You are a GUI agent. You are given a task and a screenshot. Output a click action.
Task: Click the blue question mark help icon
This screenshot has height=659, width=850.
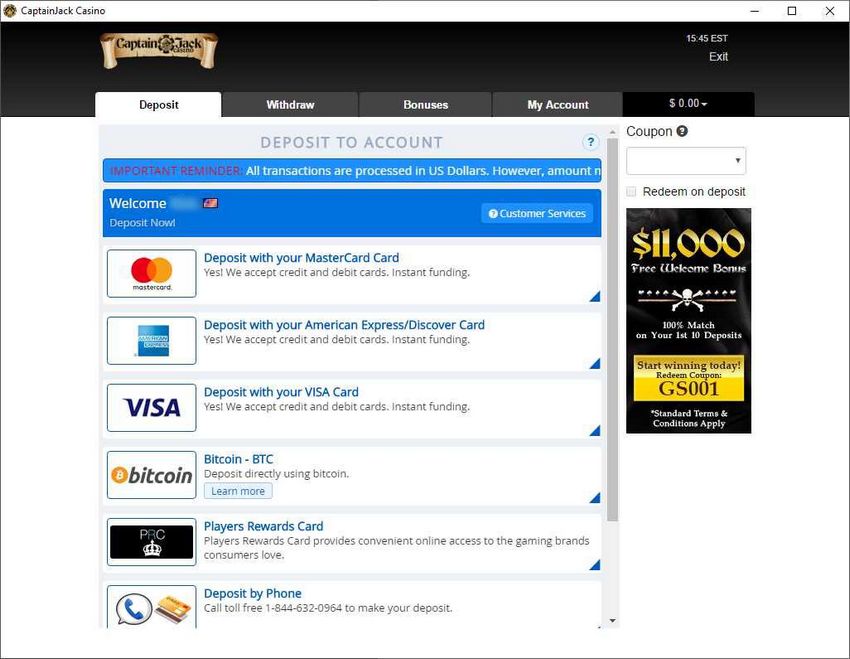tap(591, 142)
